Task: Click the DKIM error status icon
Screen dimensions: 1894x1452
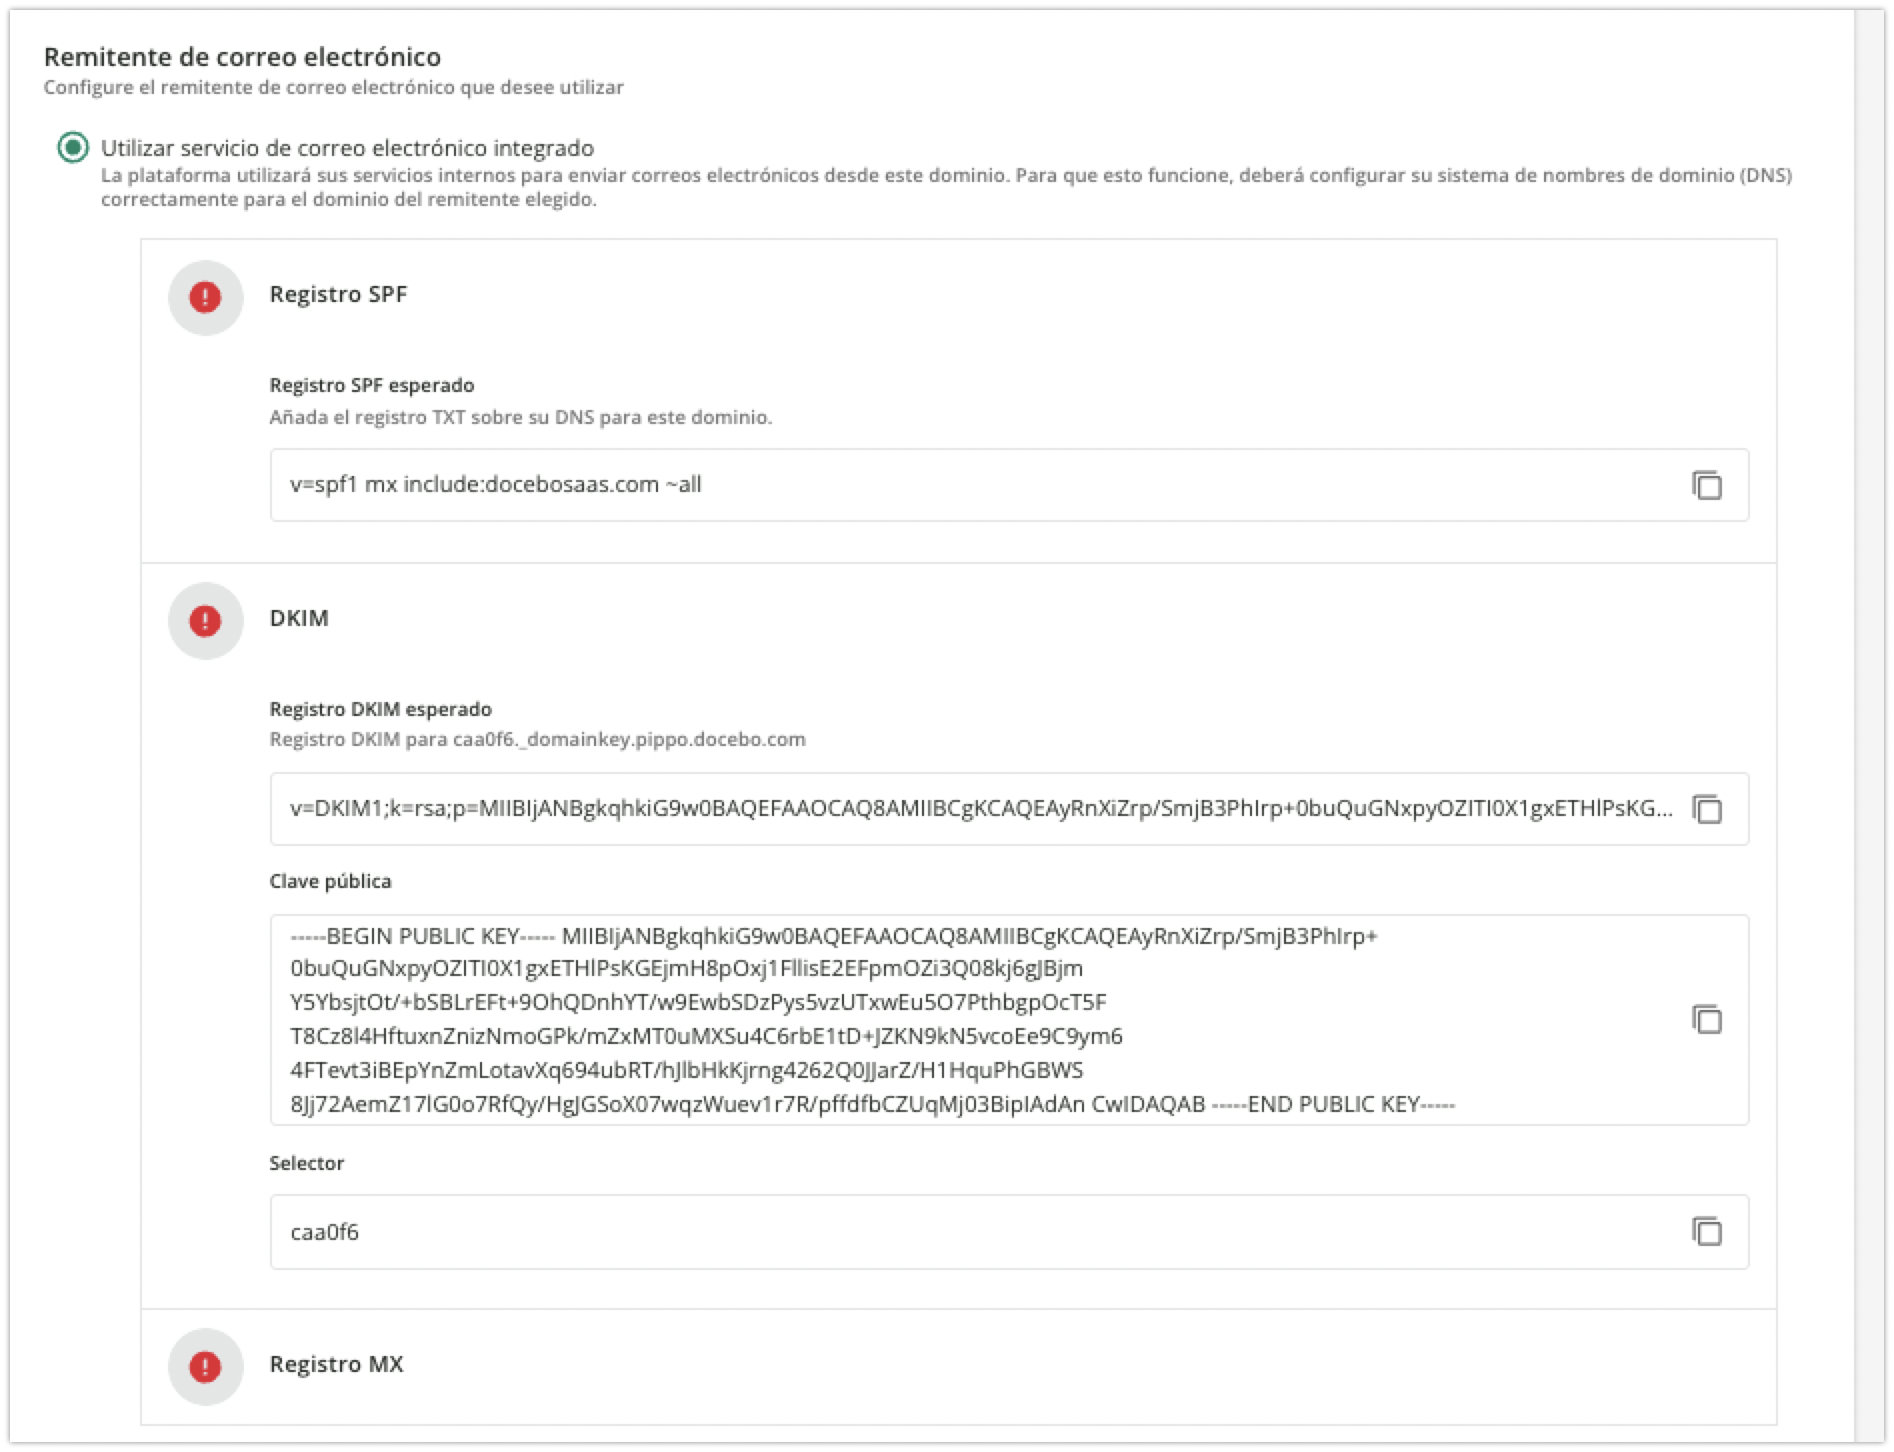Action: tap(205, 621)
